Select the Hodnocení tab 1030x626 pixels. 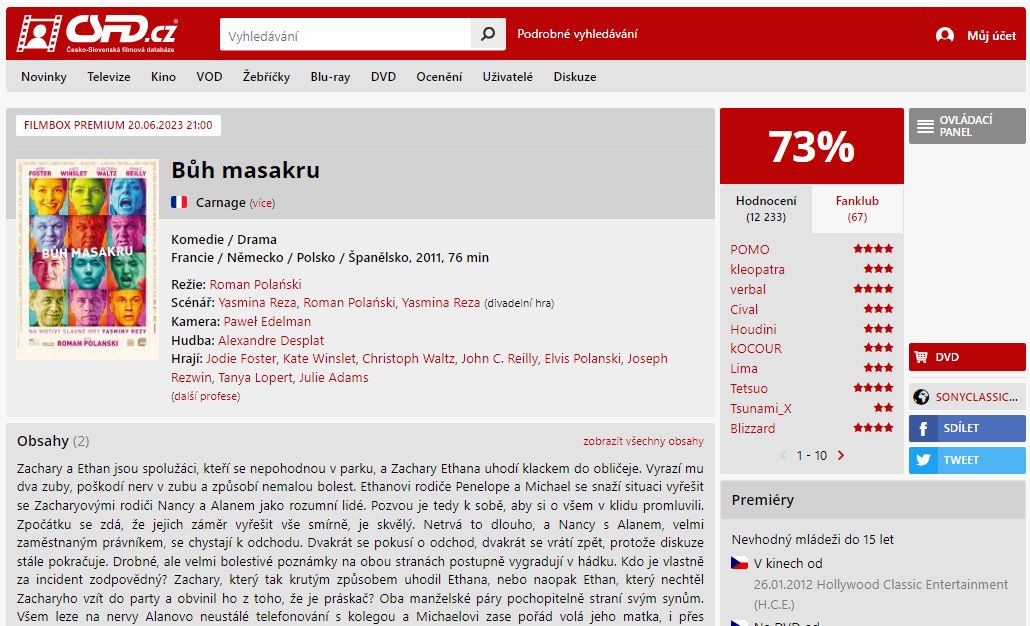[766, 208]
